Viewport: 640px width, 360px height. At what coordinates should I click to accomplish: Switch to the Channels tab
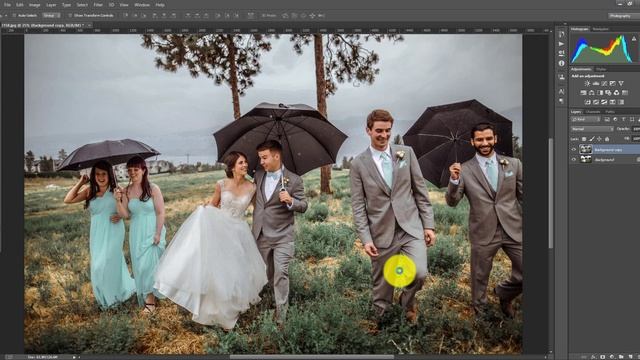coord(593,111)
